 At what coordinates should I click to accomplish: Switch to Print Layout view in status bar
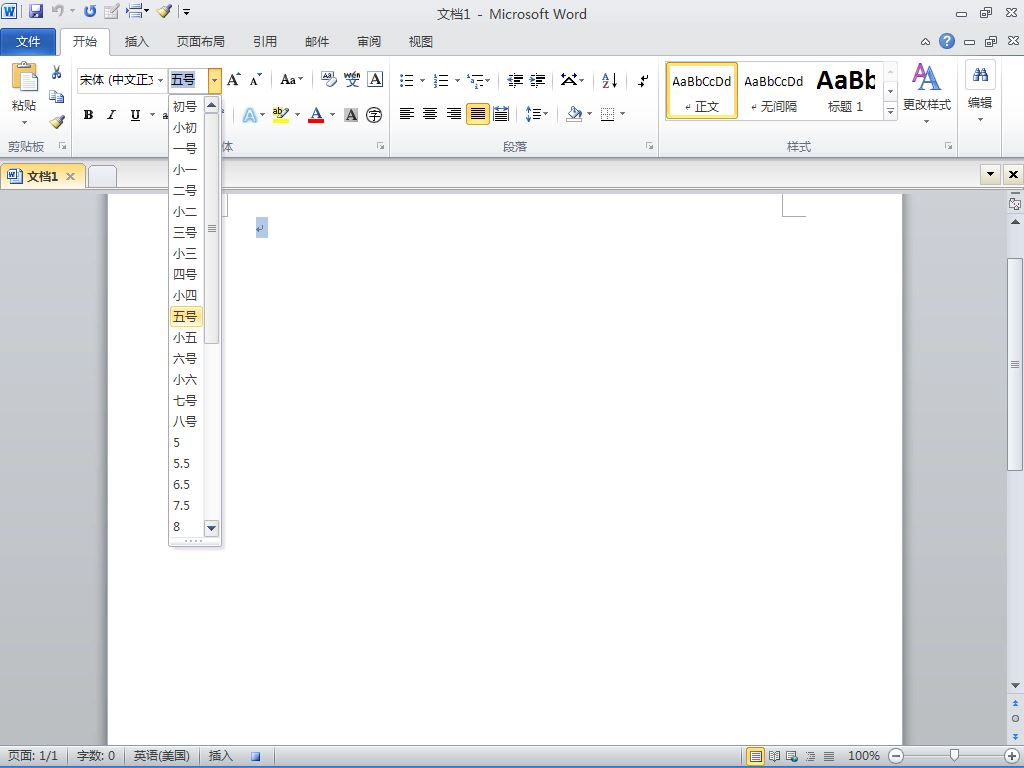(x=756, y=756)
